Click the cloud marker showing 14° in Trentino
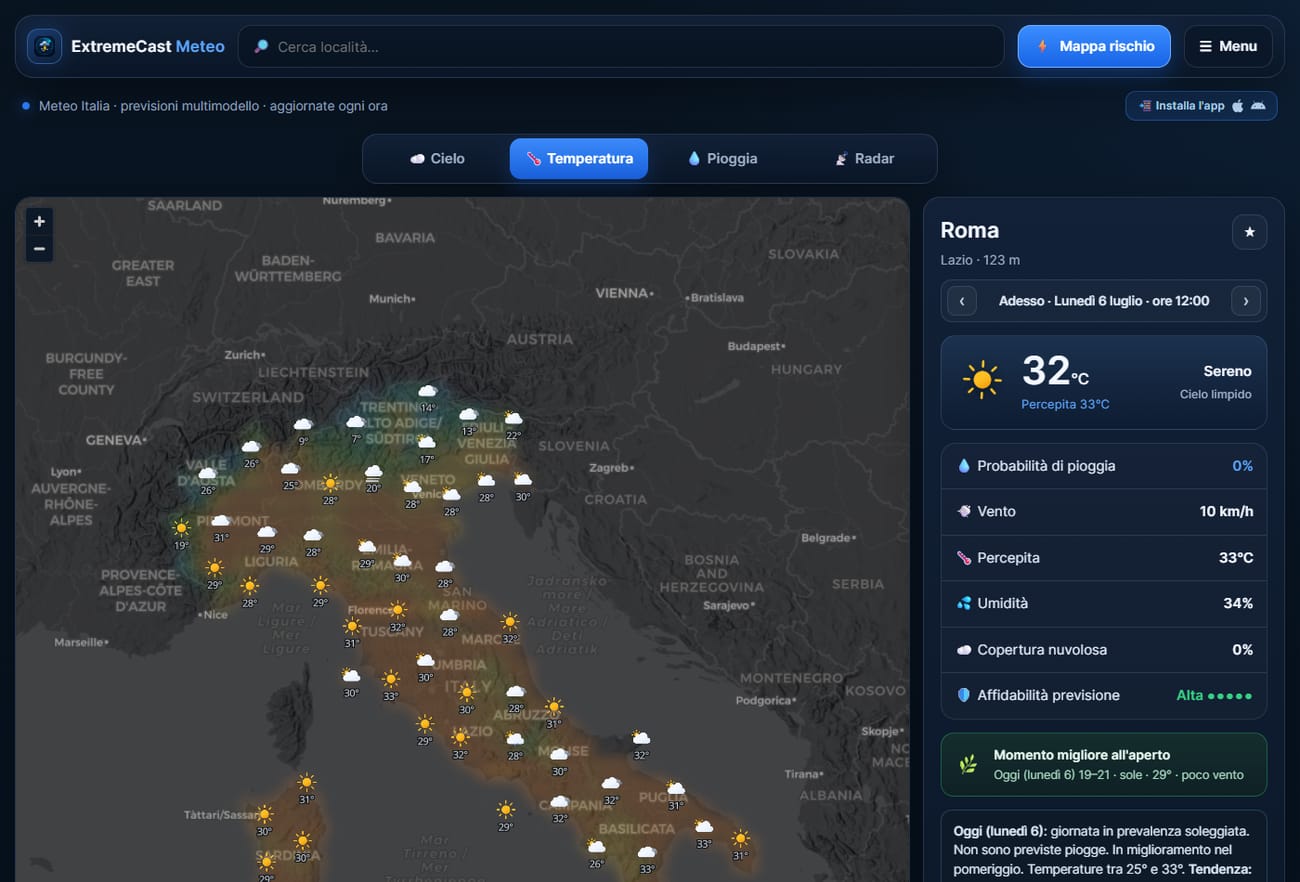Viewport: 1300px width, 882px height. click(x=428, y=396)
